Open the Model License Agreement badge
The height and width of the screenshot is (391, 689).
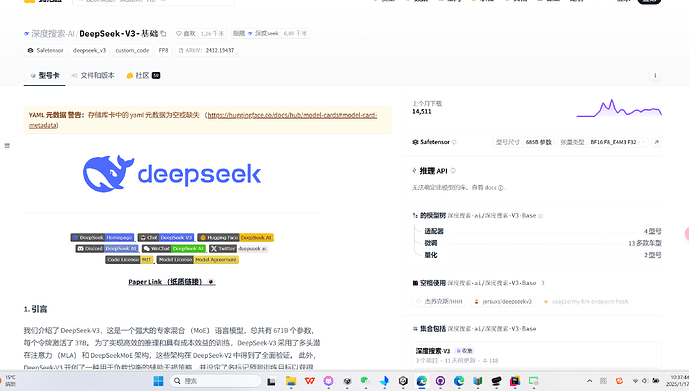(198, 260)
